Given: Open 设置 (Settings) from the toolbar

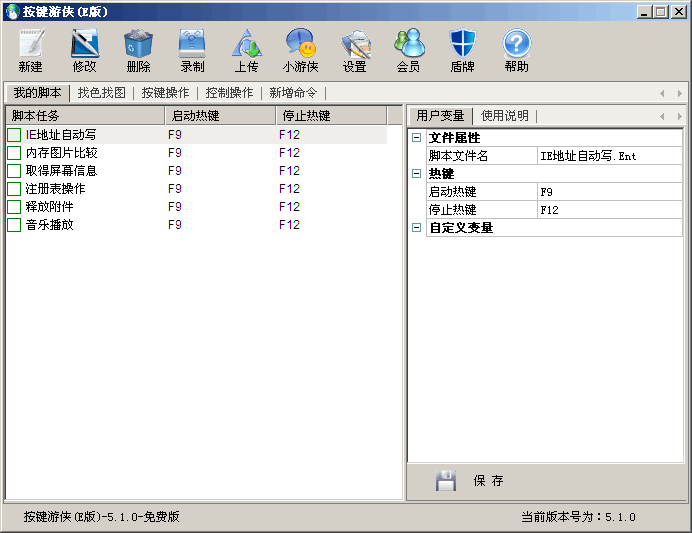Looking at the screenshot, I should click(x=355, y=44).
